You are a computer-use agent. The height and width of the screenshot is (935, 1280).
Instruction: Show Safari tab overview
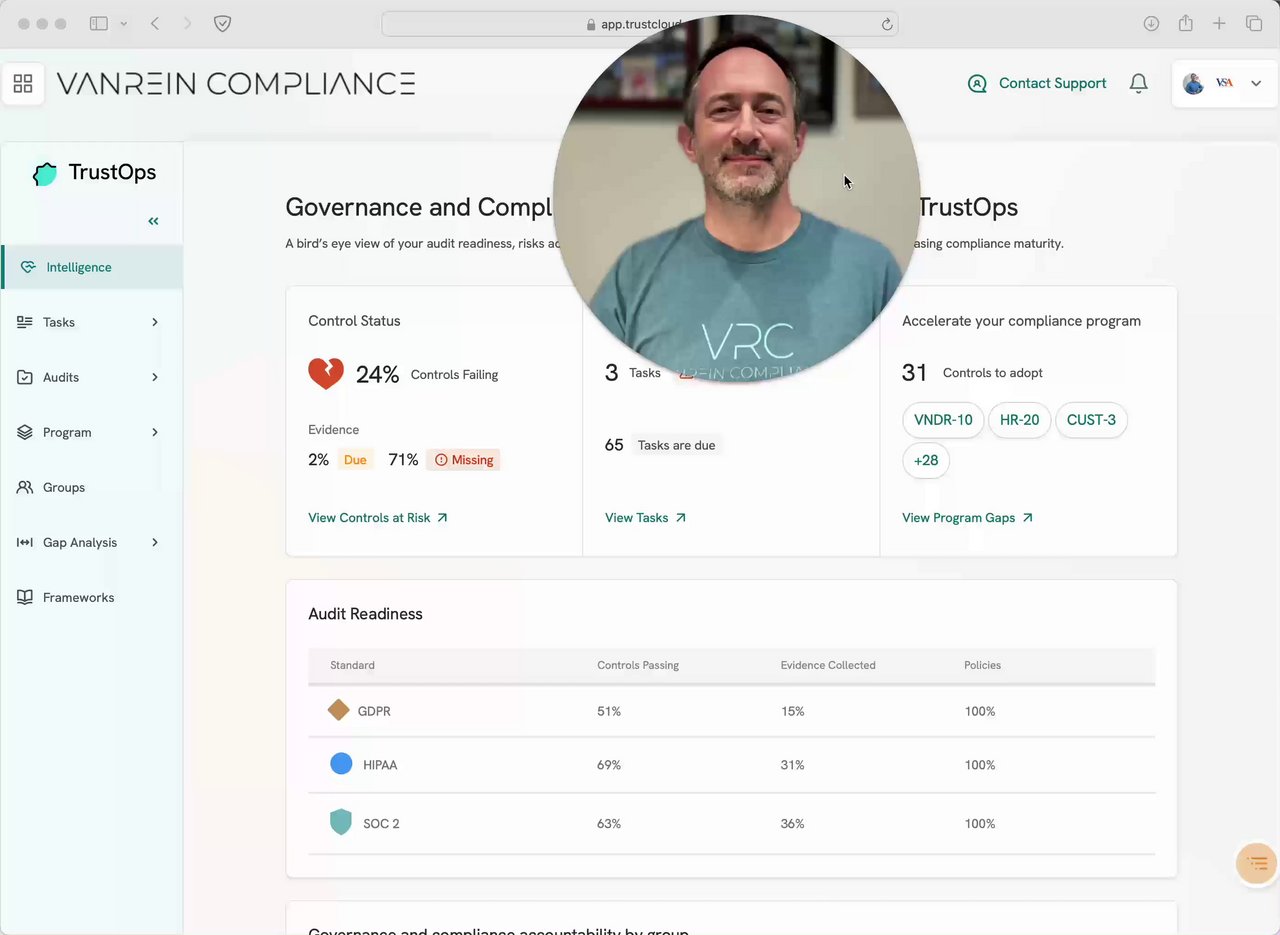tap(1253, 23)
